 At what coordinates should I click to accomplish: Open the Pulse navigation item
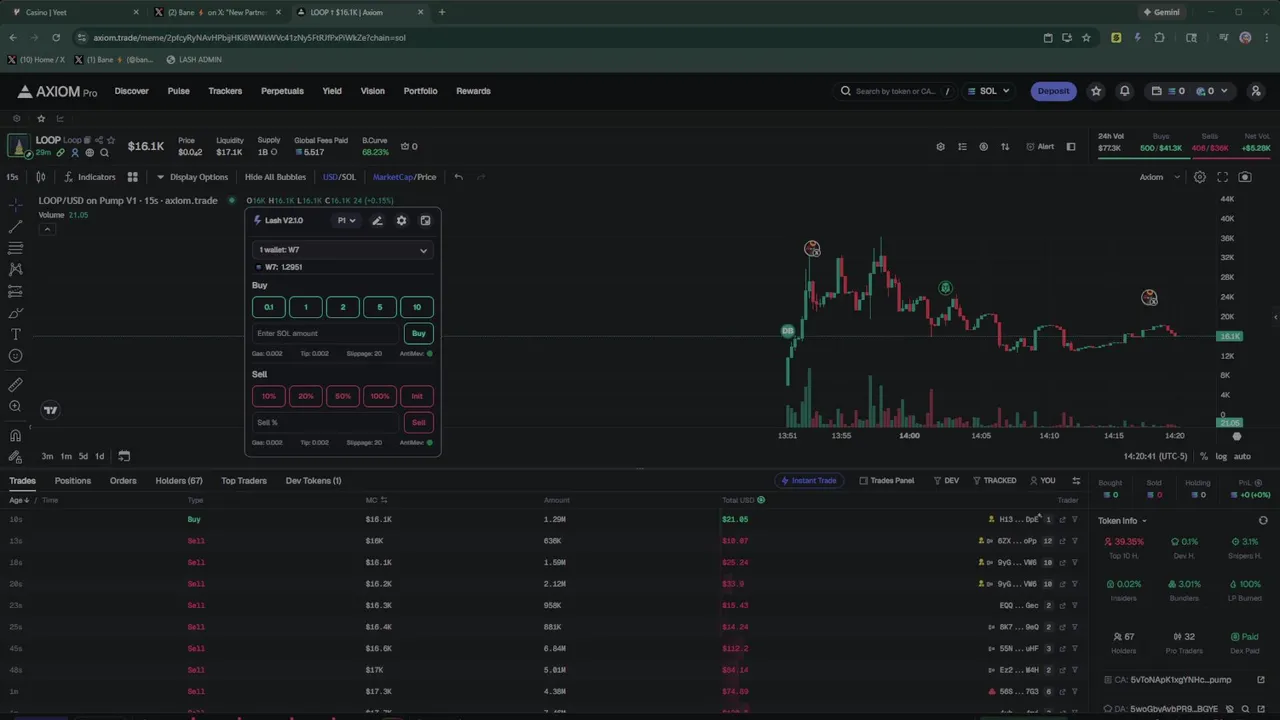[x=179, y=91]
